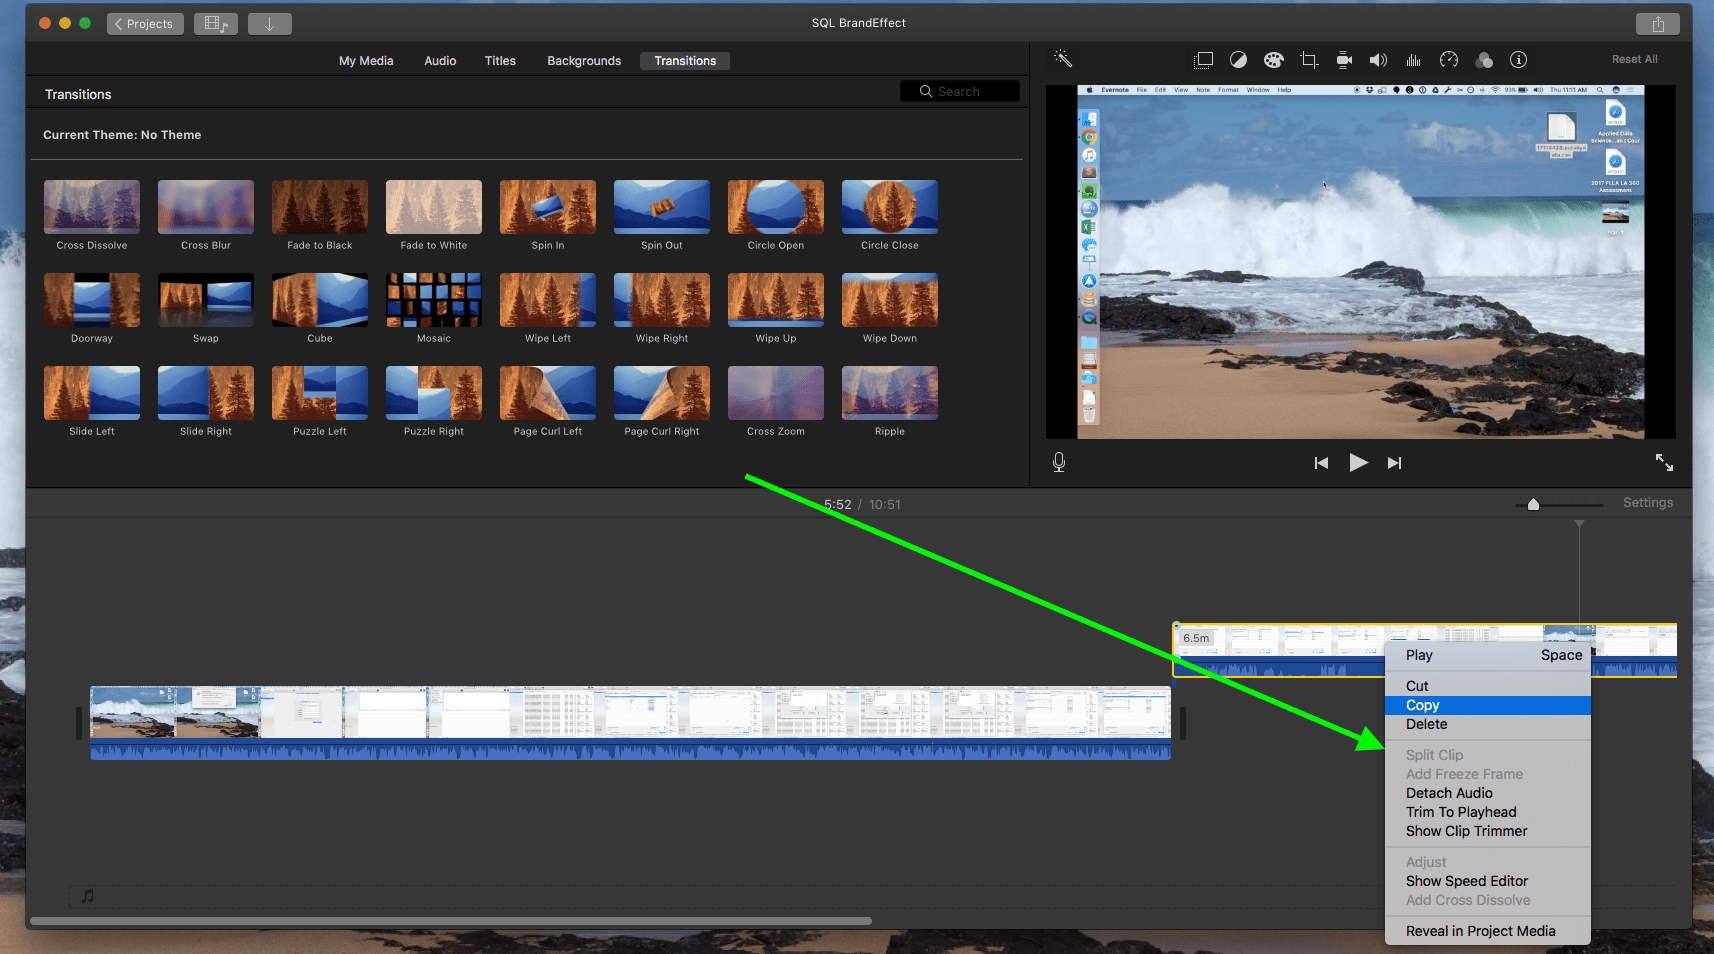Open the clip Volume controls

tap(1378, 59)
